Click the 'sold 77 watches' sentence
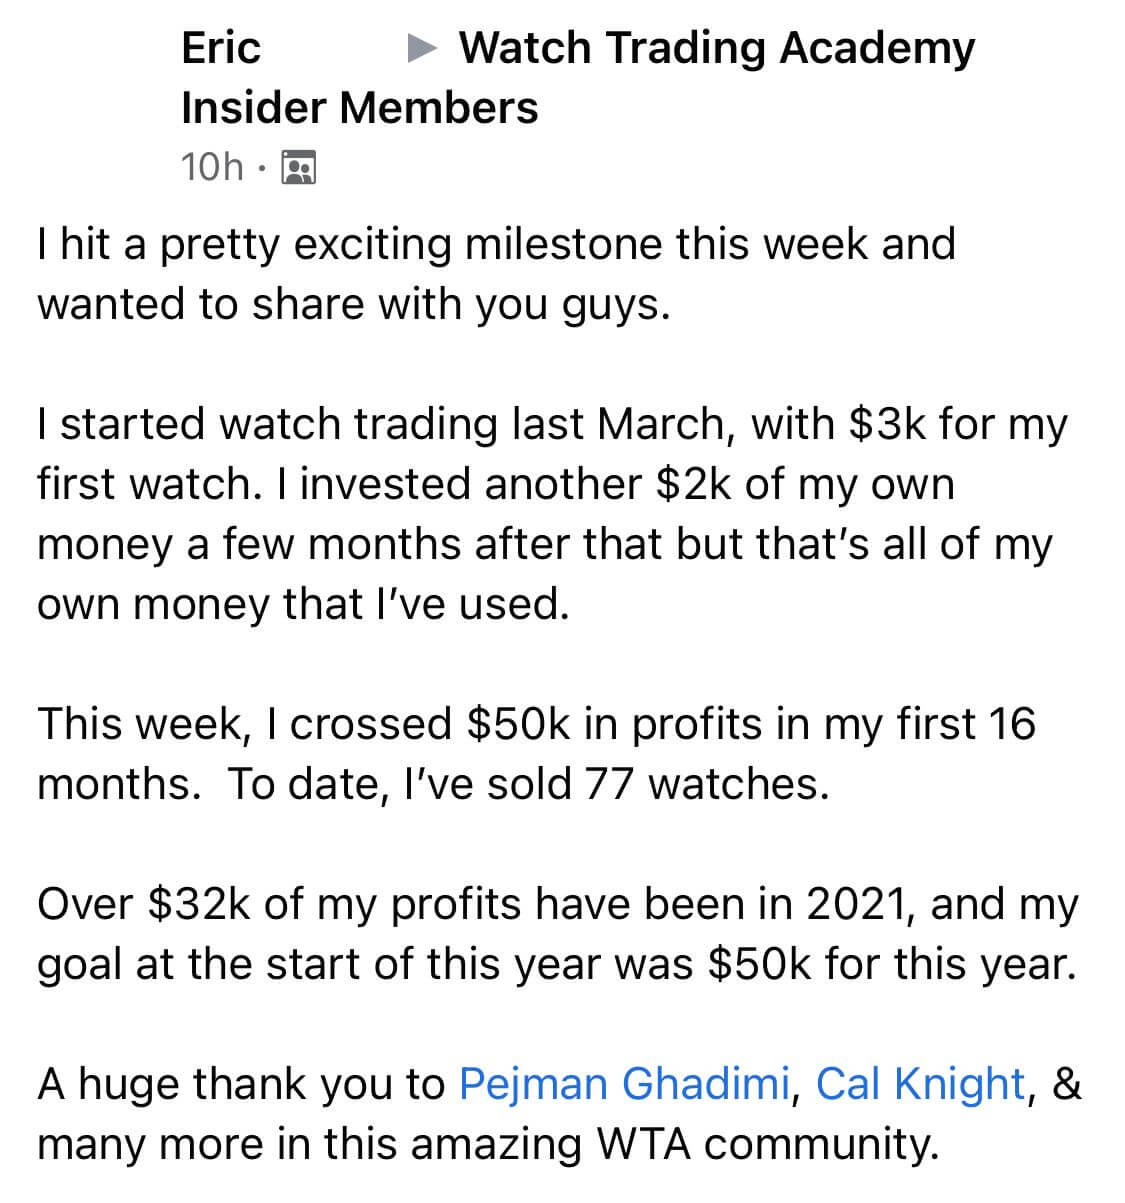1125x1203 pixels. coord(529,784)
